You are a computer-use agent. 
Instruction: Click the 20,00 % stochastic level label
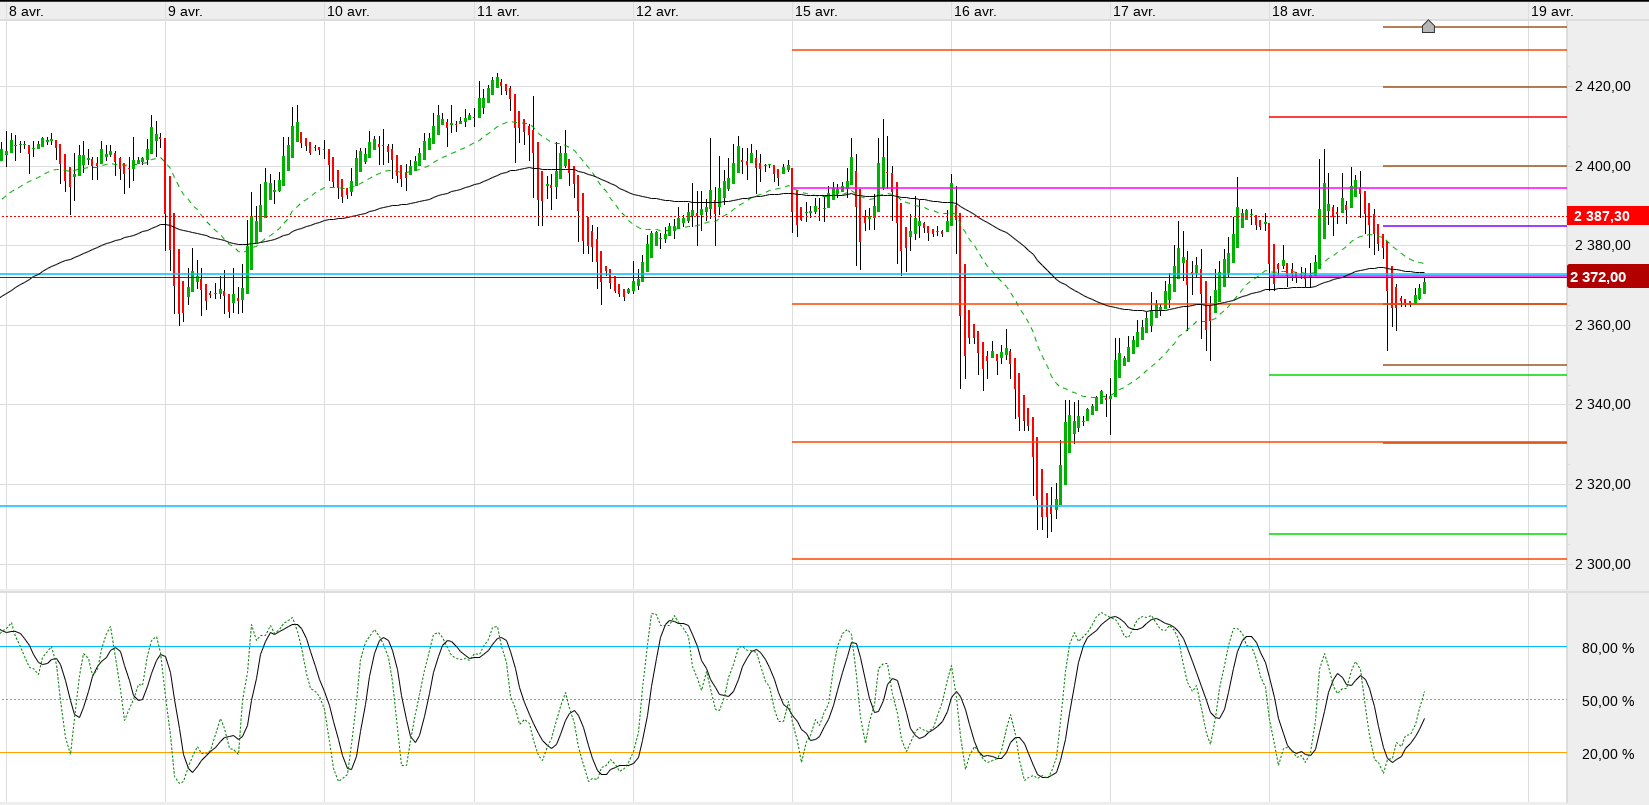click(1608, 754)
